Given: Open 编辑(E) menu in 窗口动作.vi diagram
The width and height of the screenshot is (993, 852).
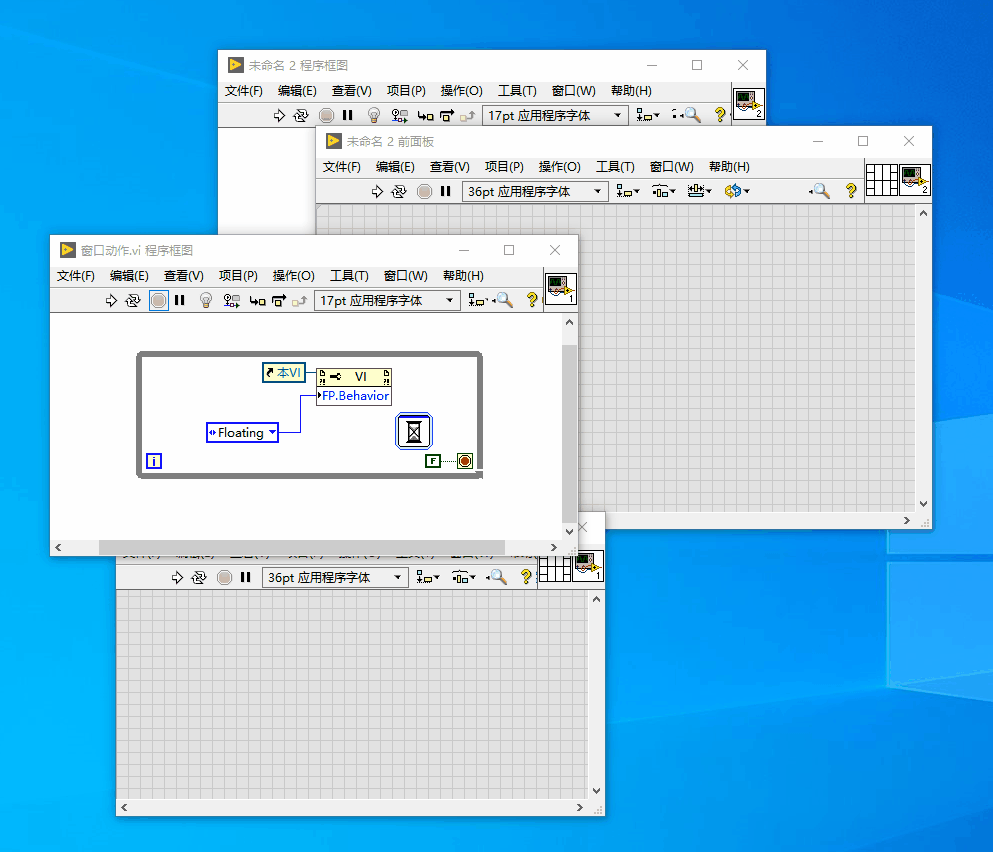Looking at the screenshot, I should 129,276.
